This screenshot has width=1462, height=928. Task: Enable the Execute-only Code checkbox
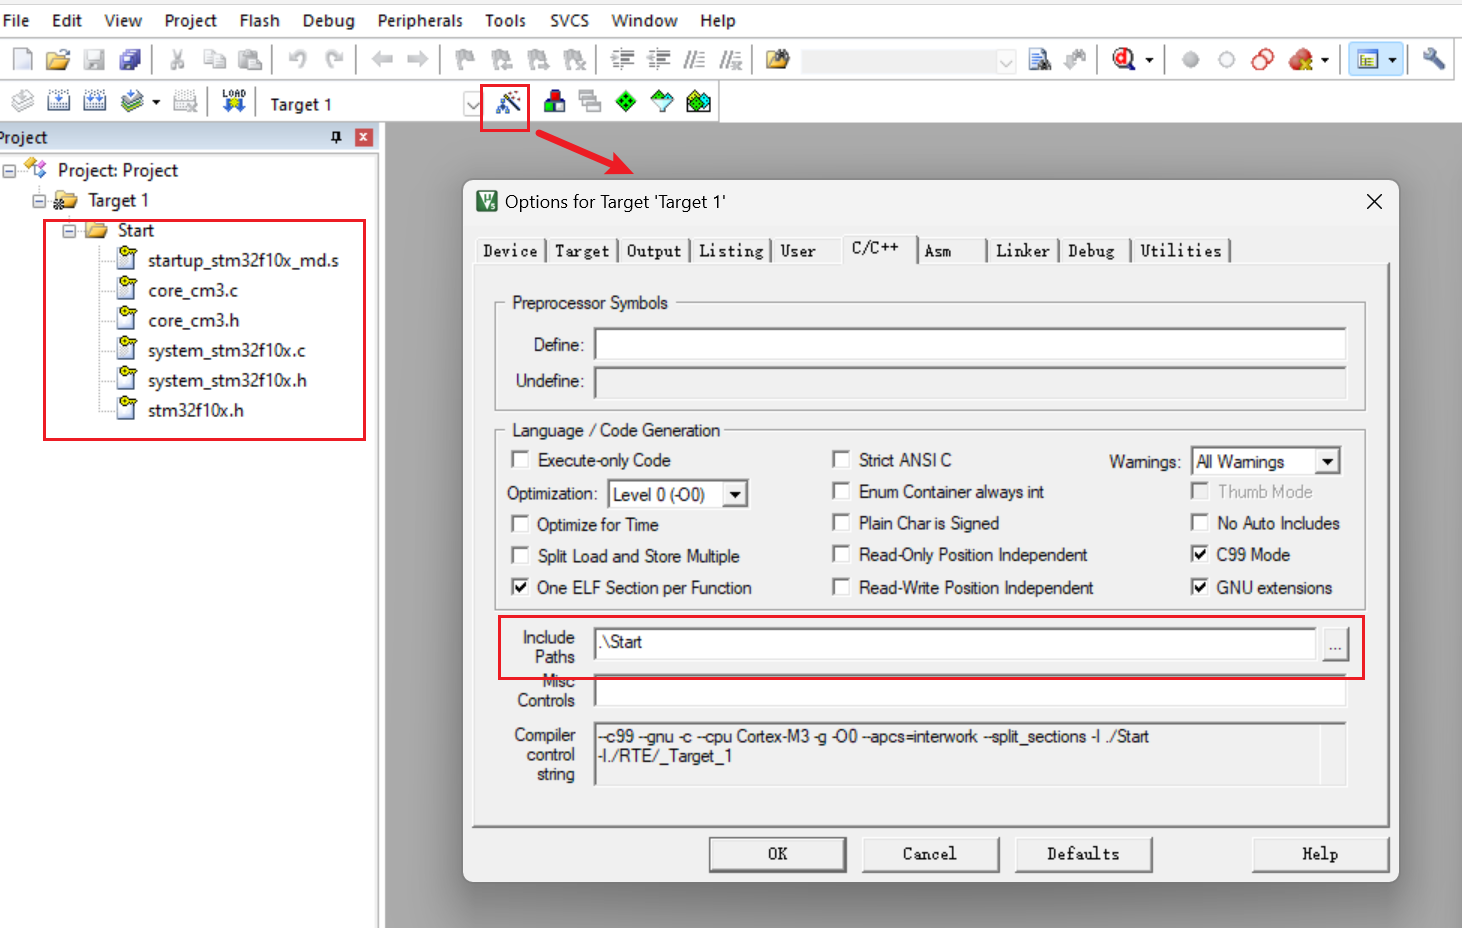[520, 459]
